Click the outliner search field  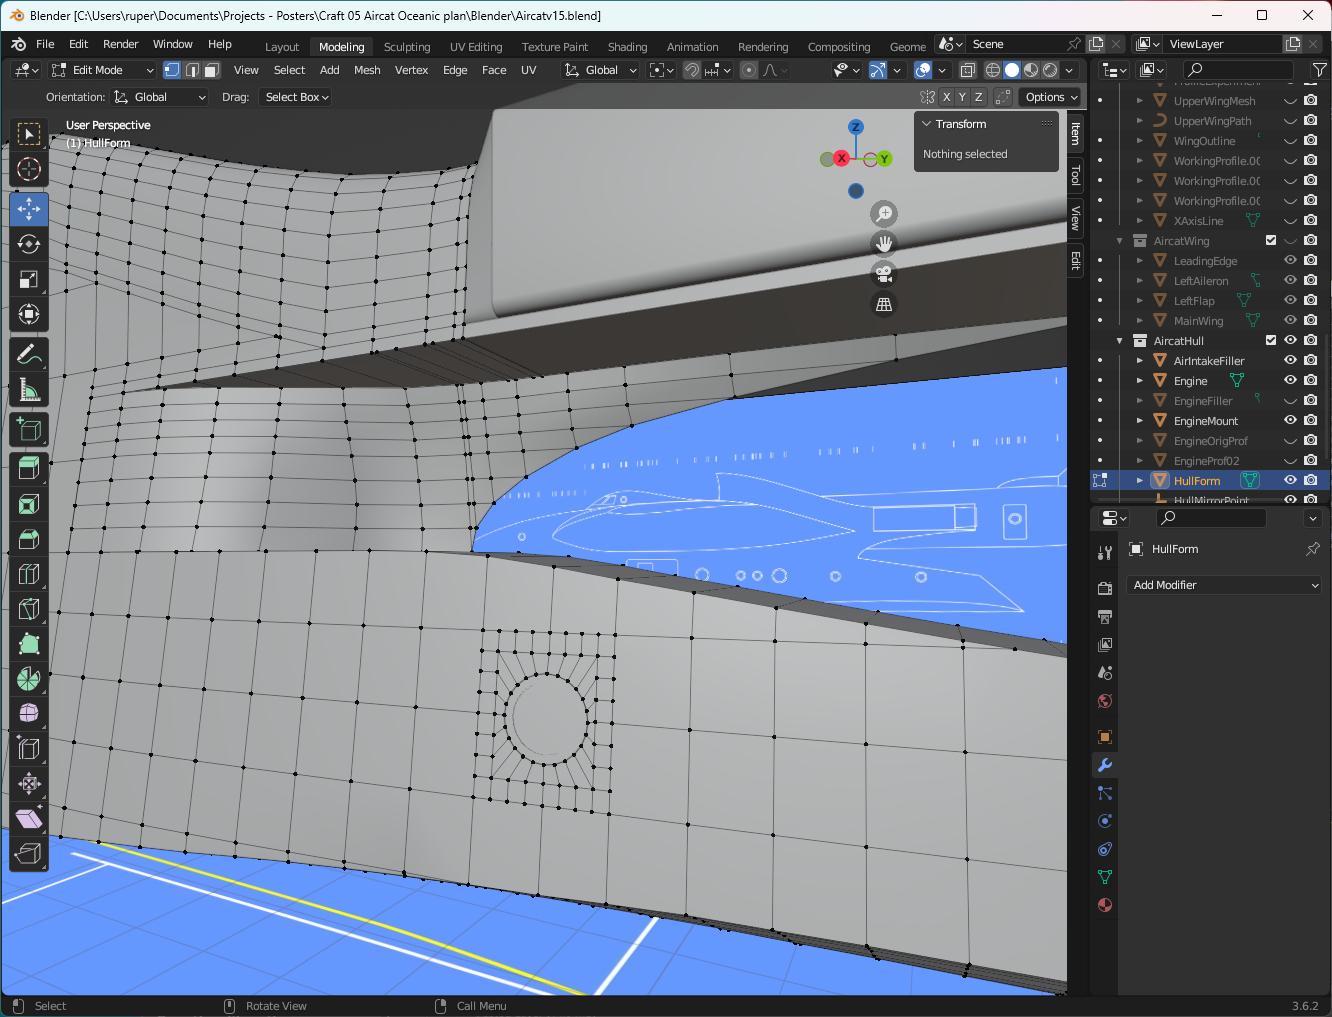1237,69
